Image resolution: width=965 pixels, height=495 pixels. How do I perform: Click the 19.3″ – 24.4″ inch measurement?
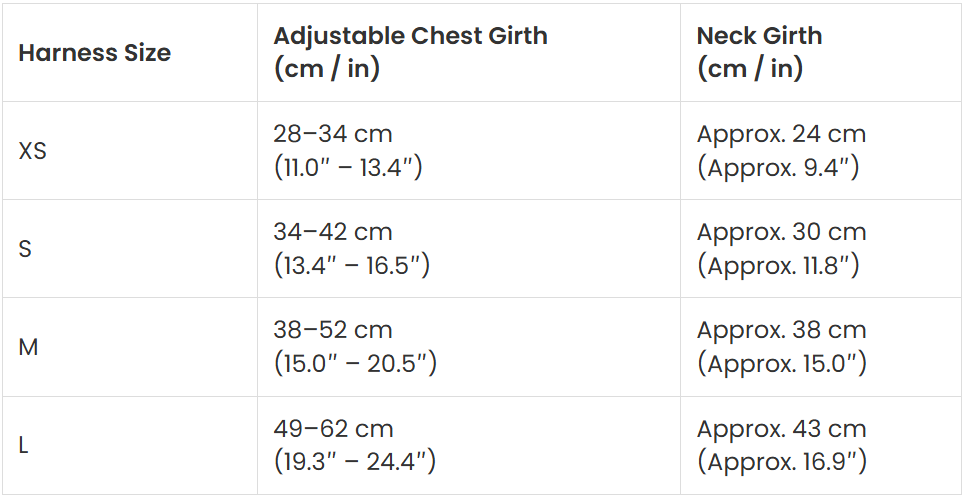354,461
